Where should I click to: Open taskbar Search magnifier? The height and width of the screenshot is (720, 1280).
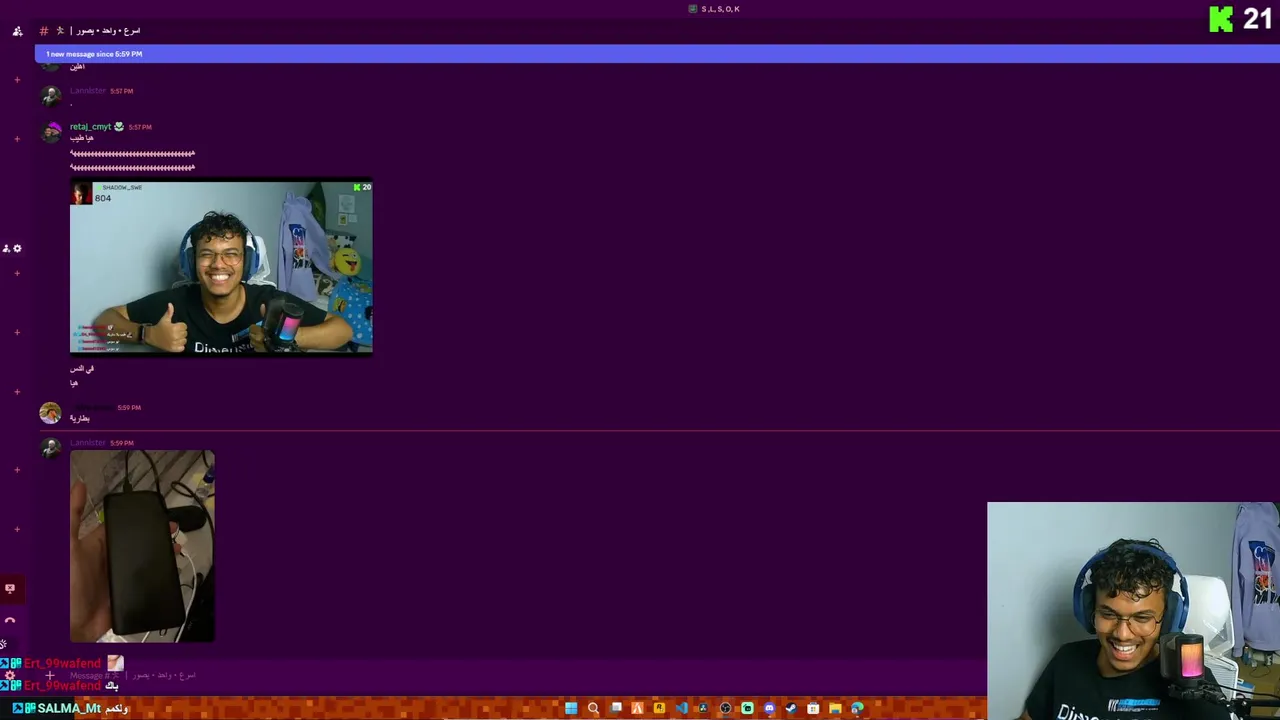pyautogui.click(x=593, y=708)
